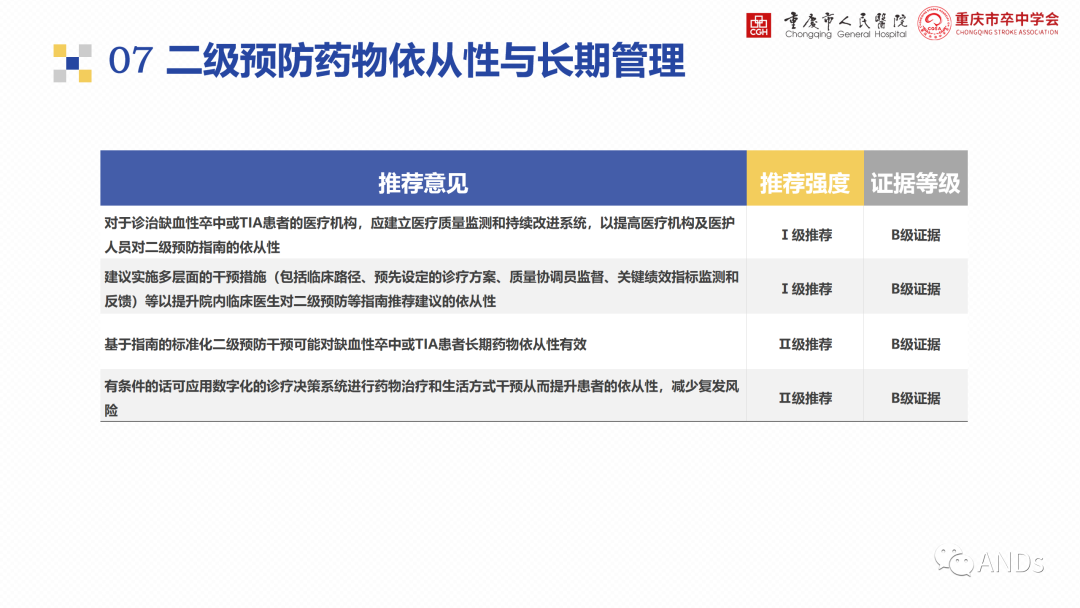Click the 重庆市卒中学会 red title text
This screenshot has height=608, width=1080.
[1006, 19]
